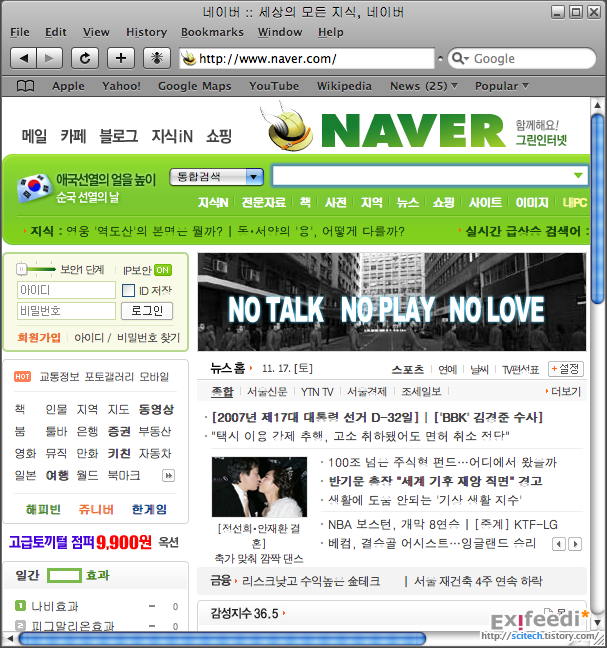This screenshot has height=648, width=607.
Task: Open the 쥬니버 link
Action: [96, 510]
